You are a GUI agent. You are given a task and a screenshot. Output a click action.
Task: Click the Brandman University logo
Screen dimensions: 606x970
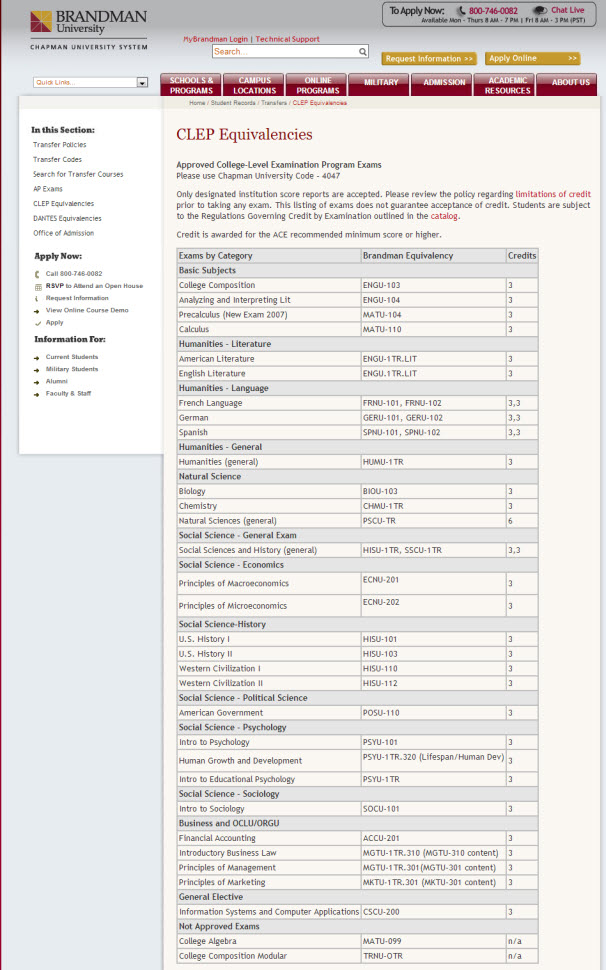88,30
